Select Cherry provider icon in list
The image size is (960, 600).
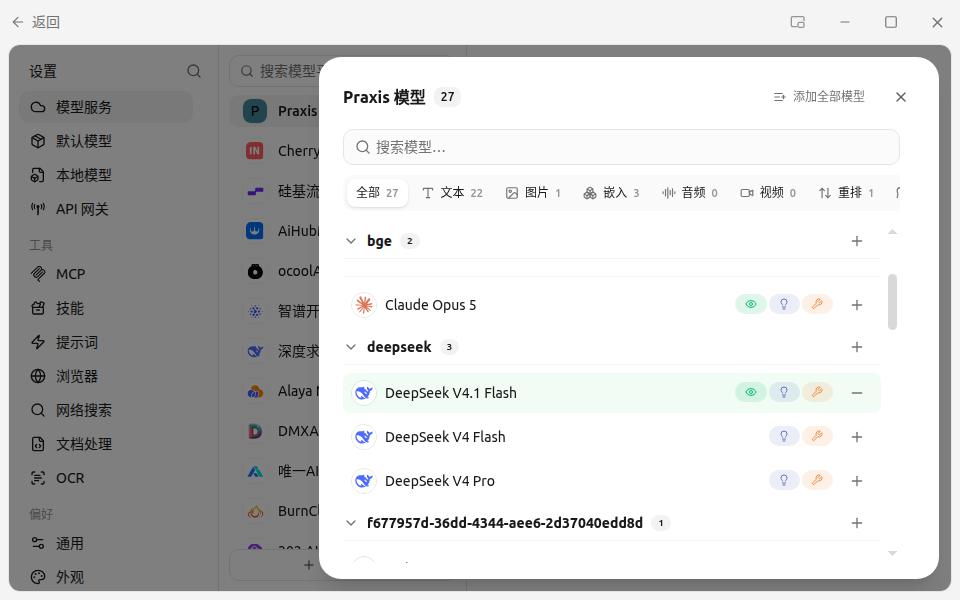(255, 151)
